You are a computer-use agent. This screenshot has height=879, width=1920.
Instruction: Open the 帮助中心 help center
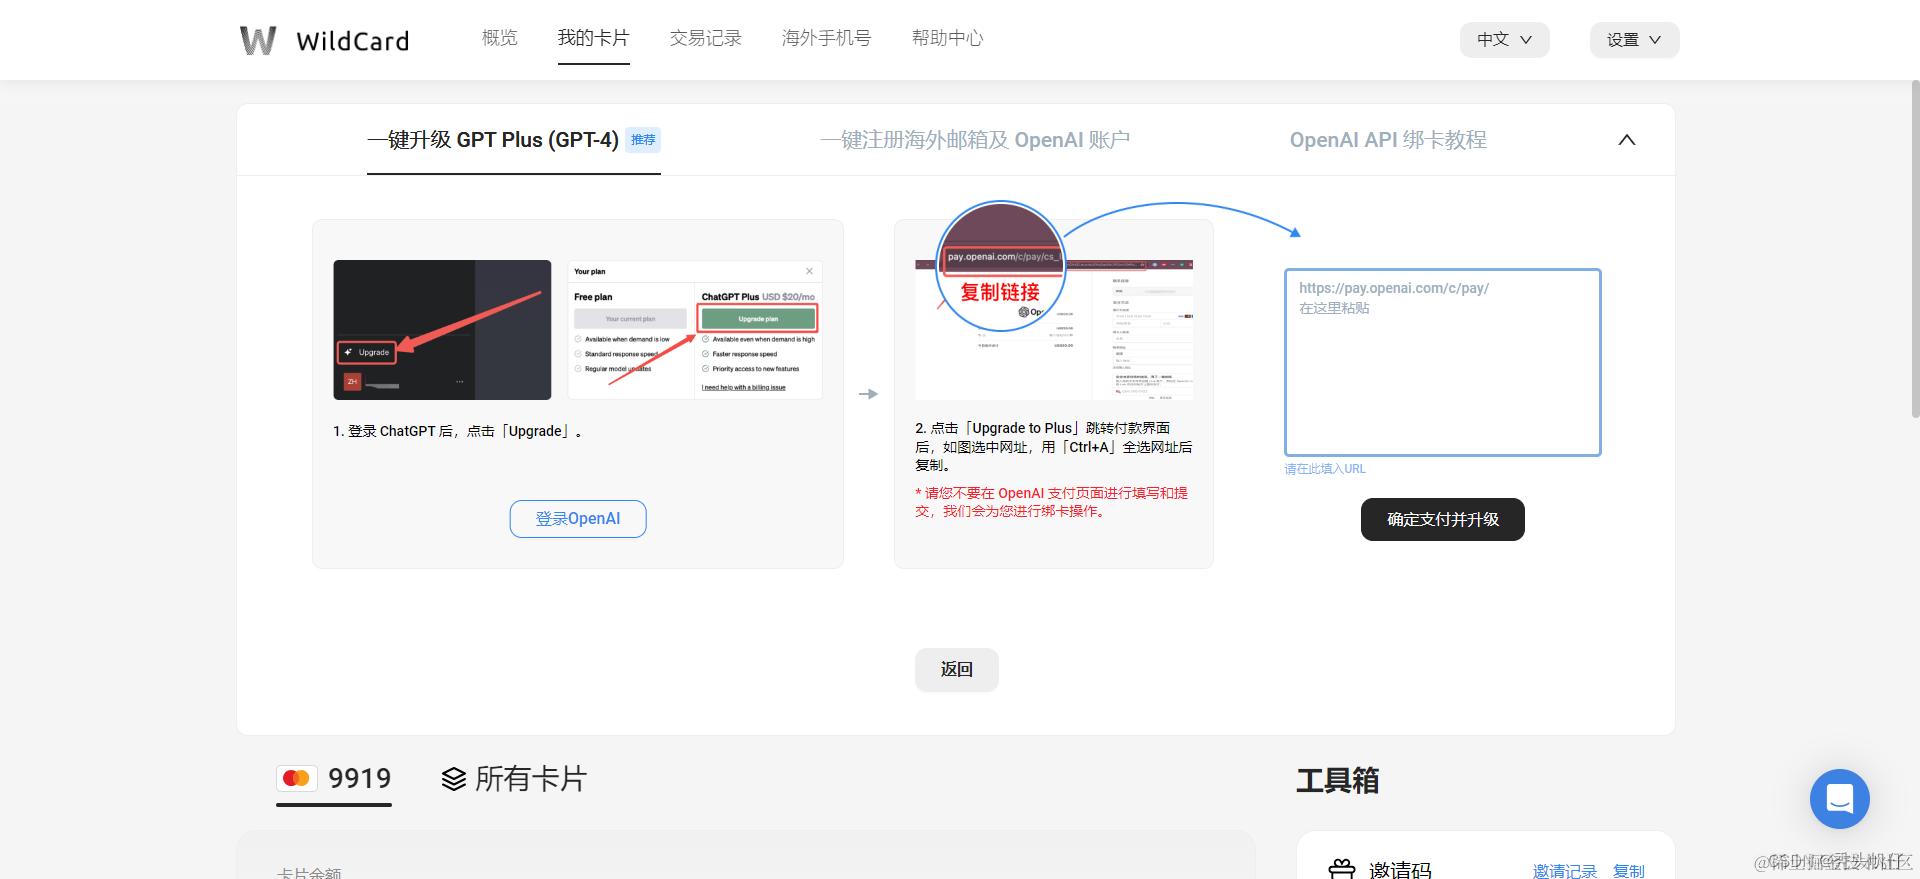pos(947,38)
